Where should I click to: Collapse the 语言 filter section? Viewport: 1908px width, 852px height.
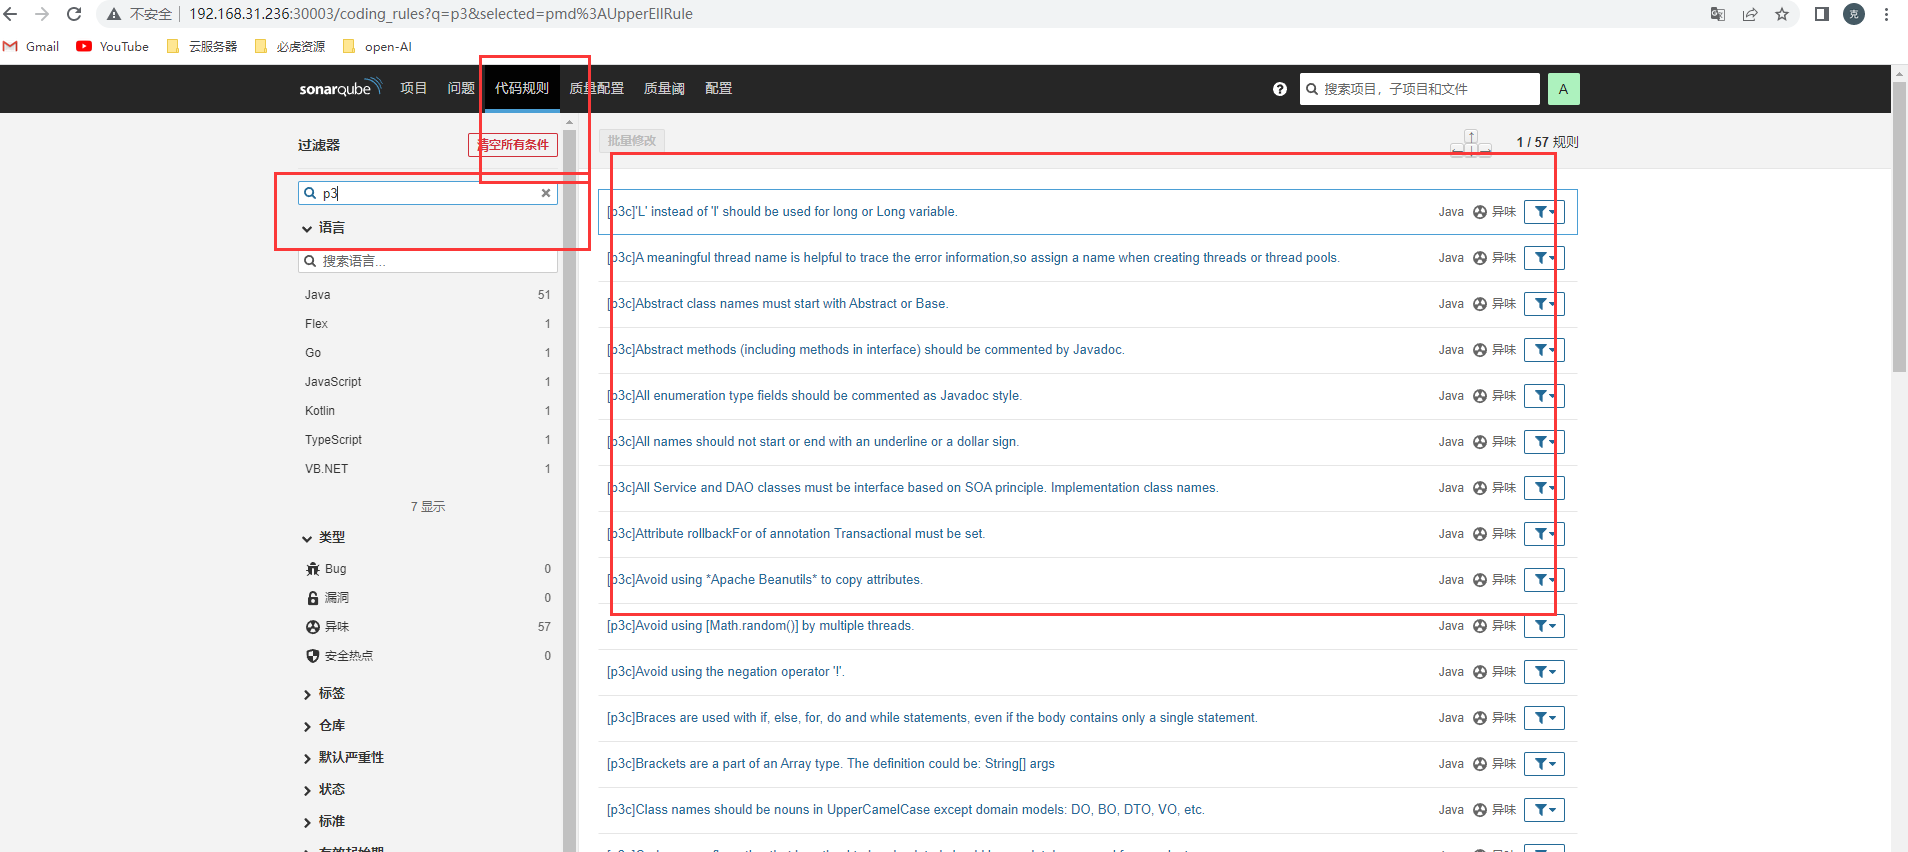tap(323, 228)
